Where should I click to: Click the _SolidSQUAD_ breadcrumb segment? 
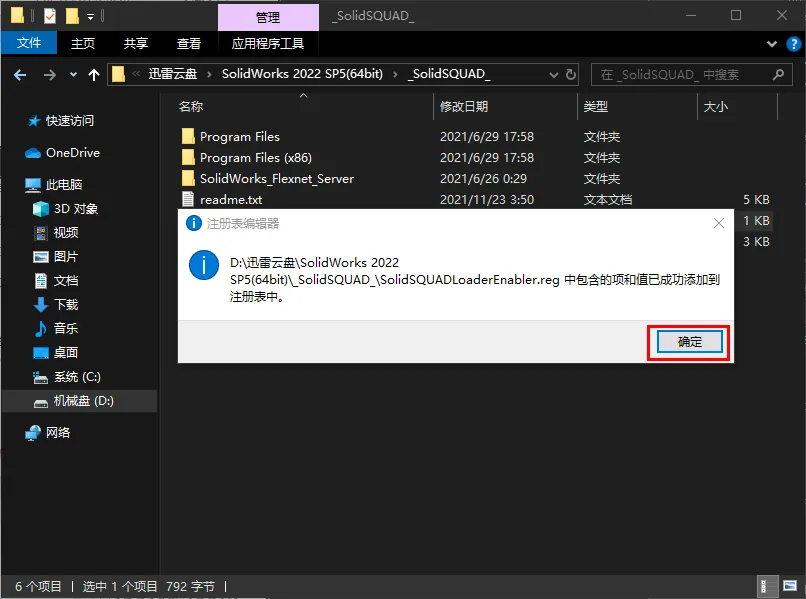[449, 74]
